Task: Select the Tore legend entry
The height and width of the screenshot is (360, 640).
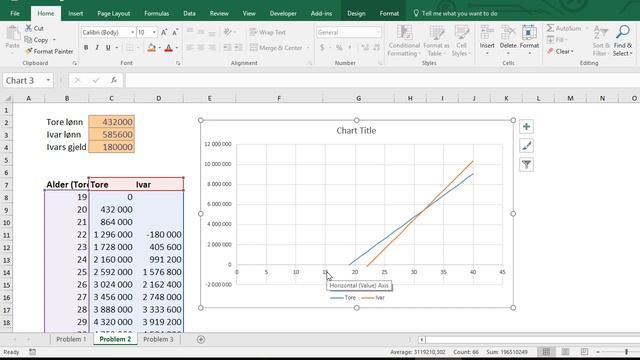Action: (343, 298)
